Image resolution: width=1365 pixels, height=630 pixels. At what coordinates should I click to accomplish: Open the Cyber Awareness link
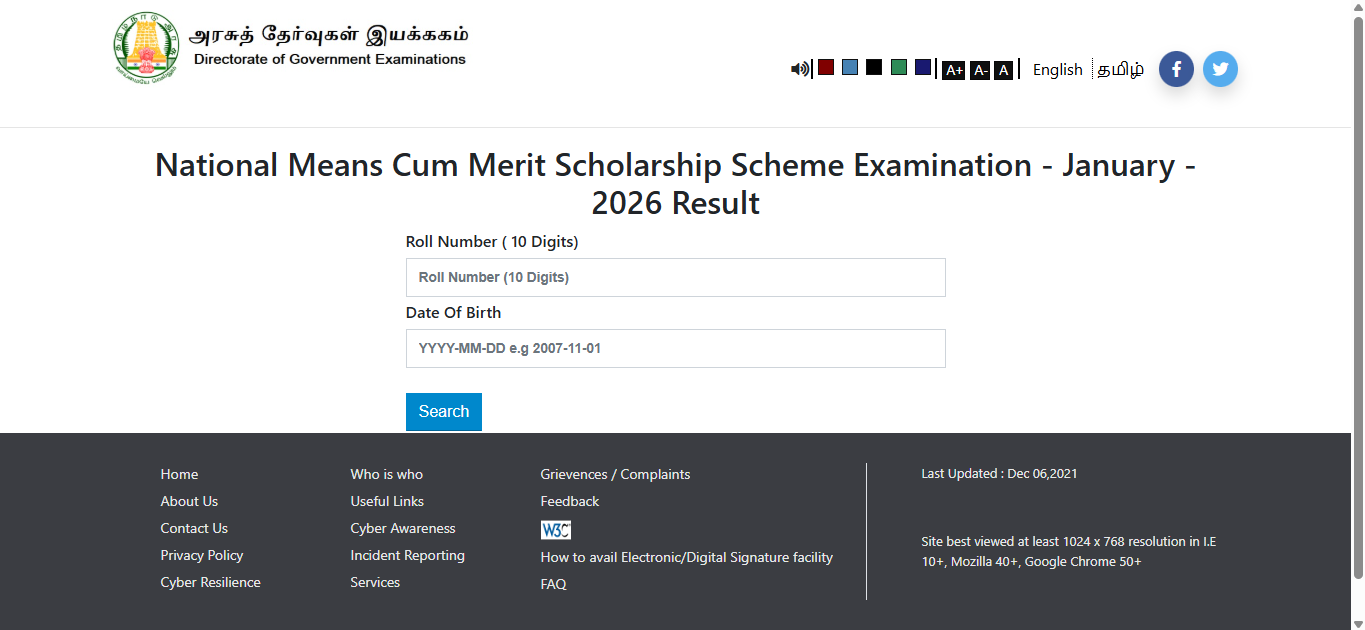[x=402, y=528]
